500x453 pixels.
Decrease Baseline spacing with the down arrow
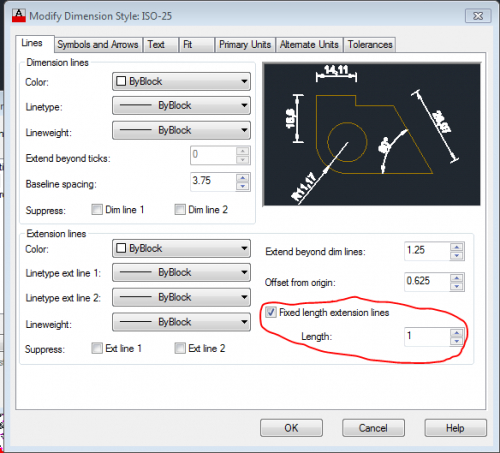pos(243,186)
